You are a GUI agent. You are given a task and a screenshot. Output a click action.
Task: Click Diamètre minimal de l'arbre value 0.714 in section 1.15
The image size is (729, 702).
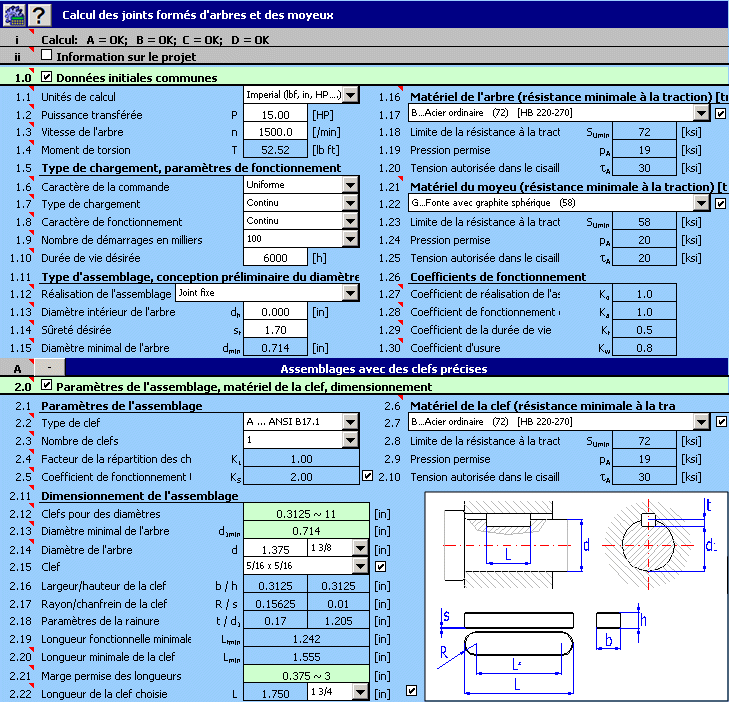(275, 348)
